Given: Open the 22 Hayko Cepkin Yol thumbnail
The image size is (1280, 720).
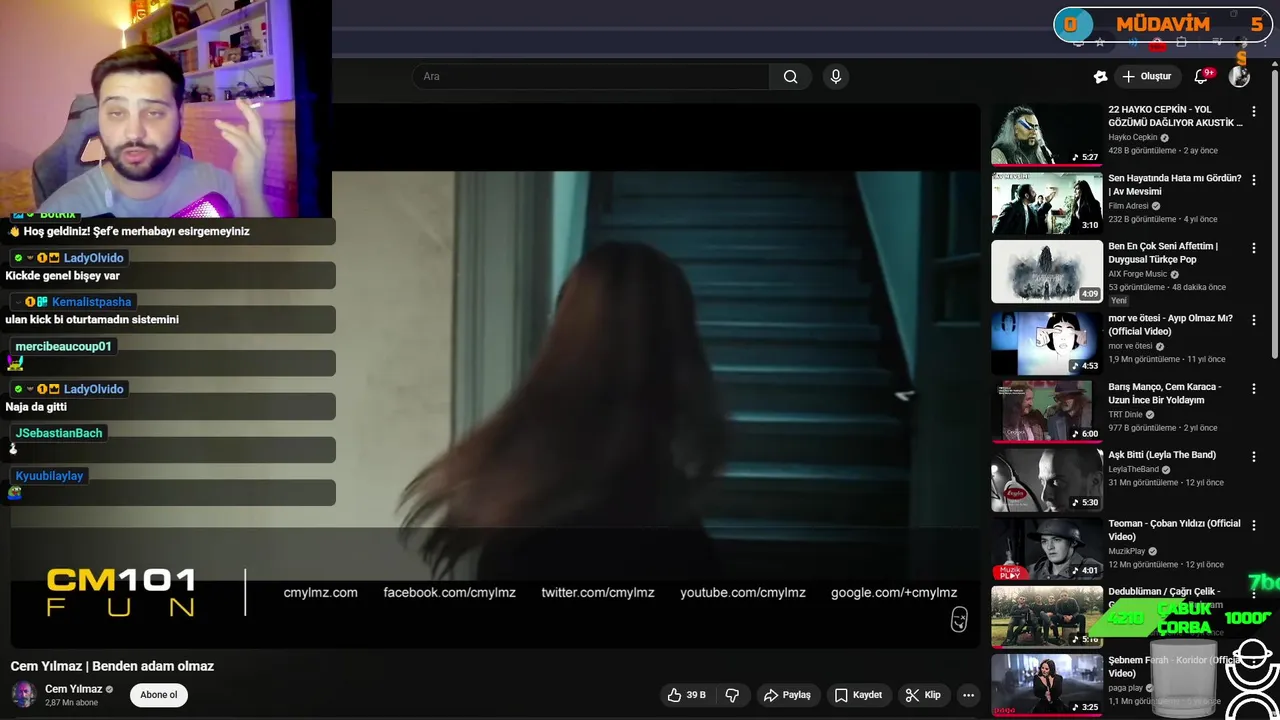Looking at the screenshot, I should pyautogui.click(x=1046, y=134).
